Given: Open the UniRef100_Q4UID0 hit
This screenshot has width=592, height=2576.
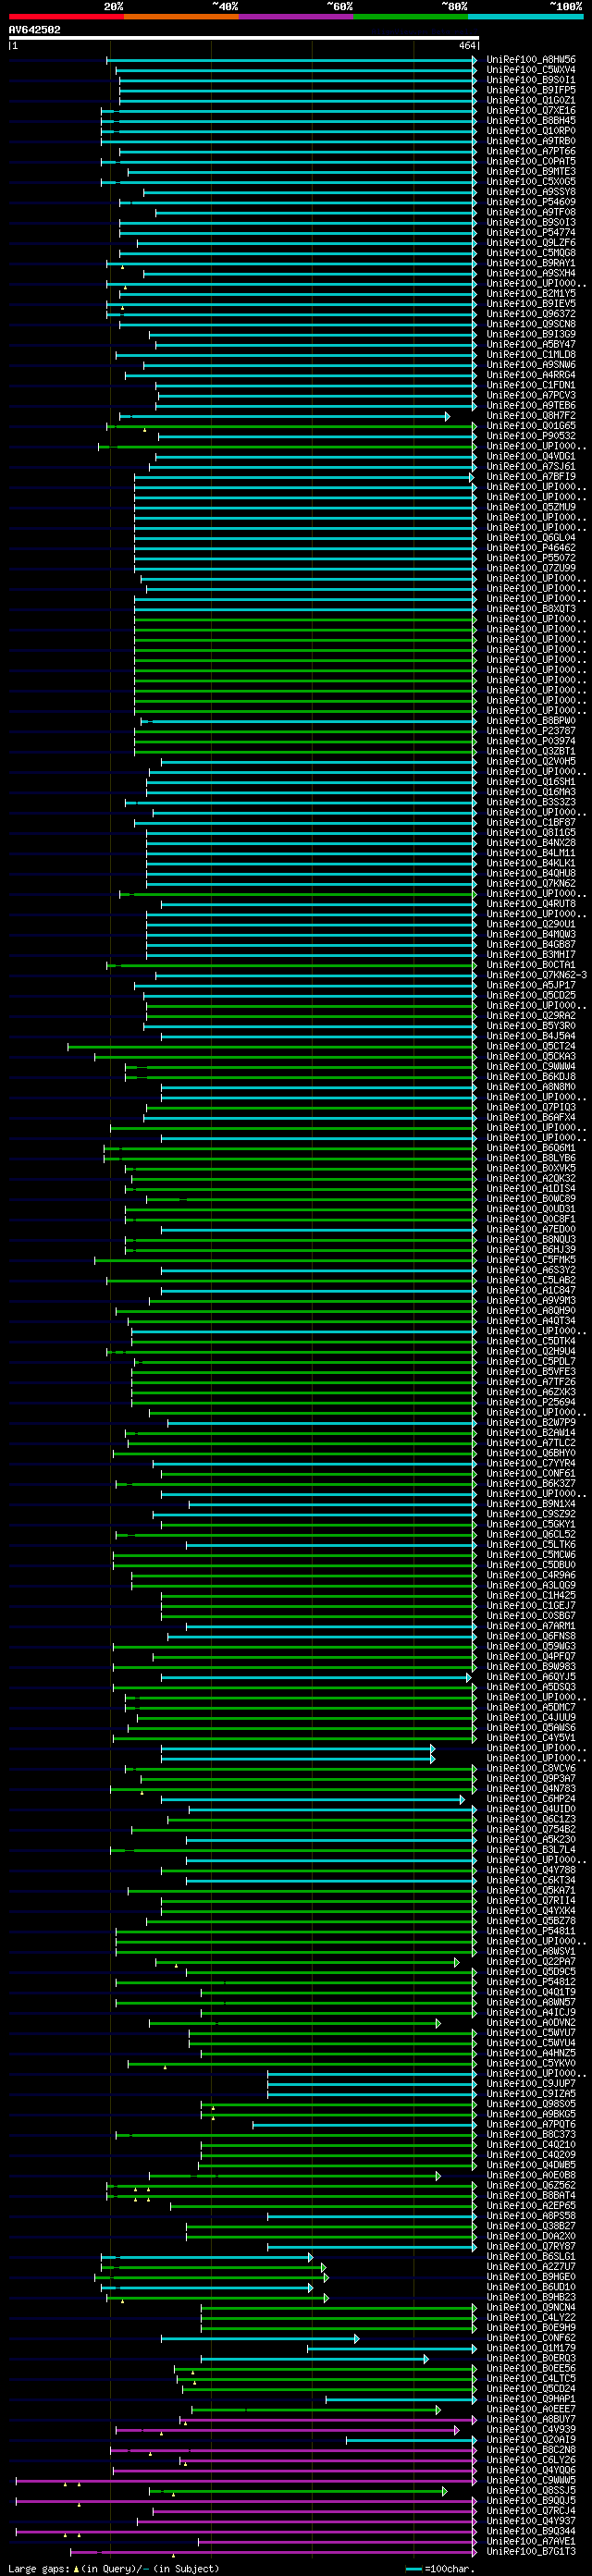Looking at the screenshot, I should 531,1809.
